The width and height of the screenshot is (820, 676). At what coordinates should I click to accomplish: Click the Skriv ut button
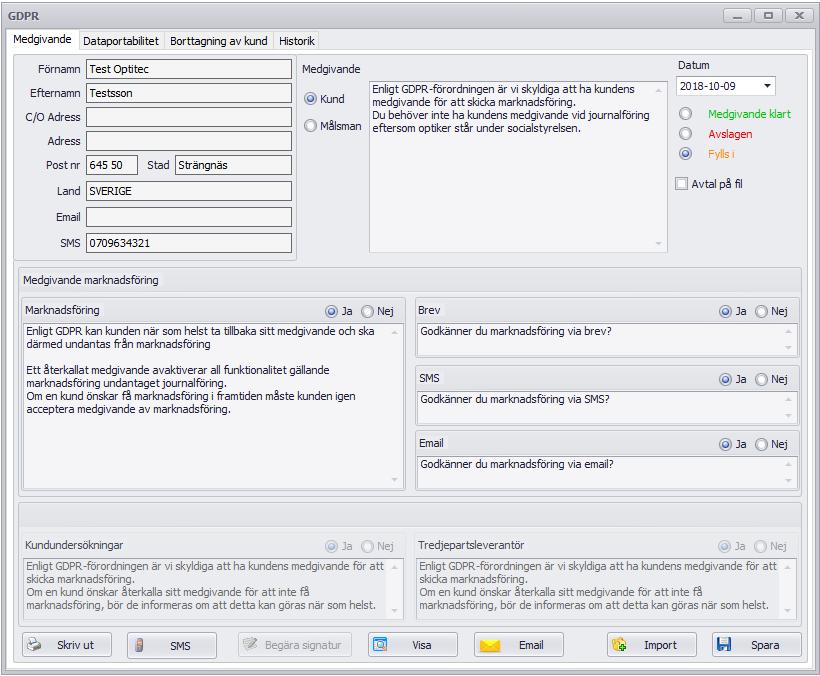(67, 645)
